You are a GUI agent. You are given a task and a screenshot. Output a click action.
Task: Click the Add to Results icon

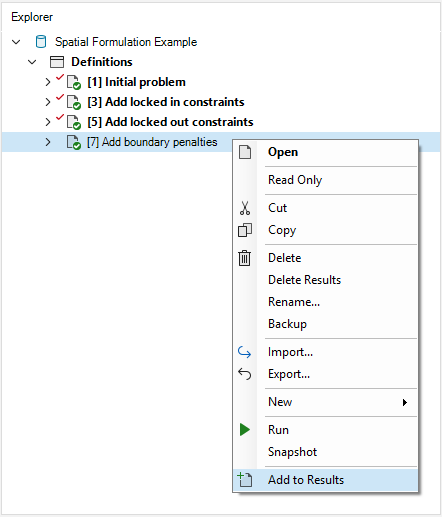pos(245,480)
